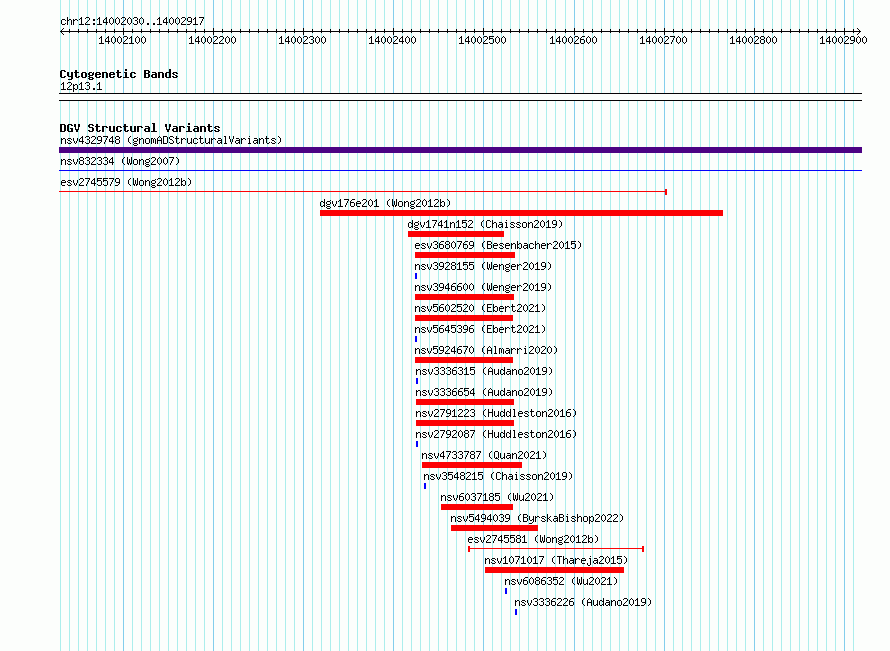Screen dimensions: 890x651
Task: Open nsv5924670 (Almarri2020) label
Action: tap(486, 350)
